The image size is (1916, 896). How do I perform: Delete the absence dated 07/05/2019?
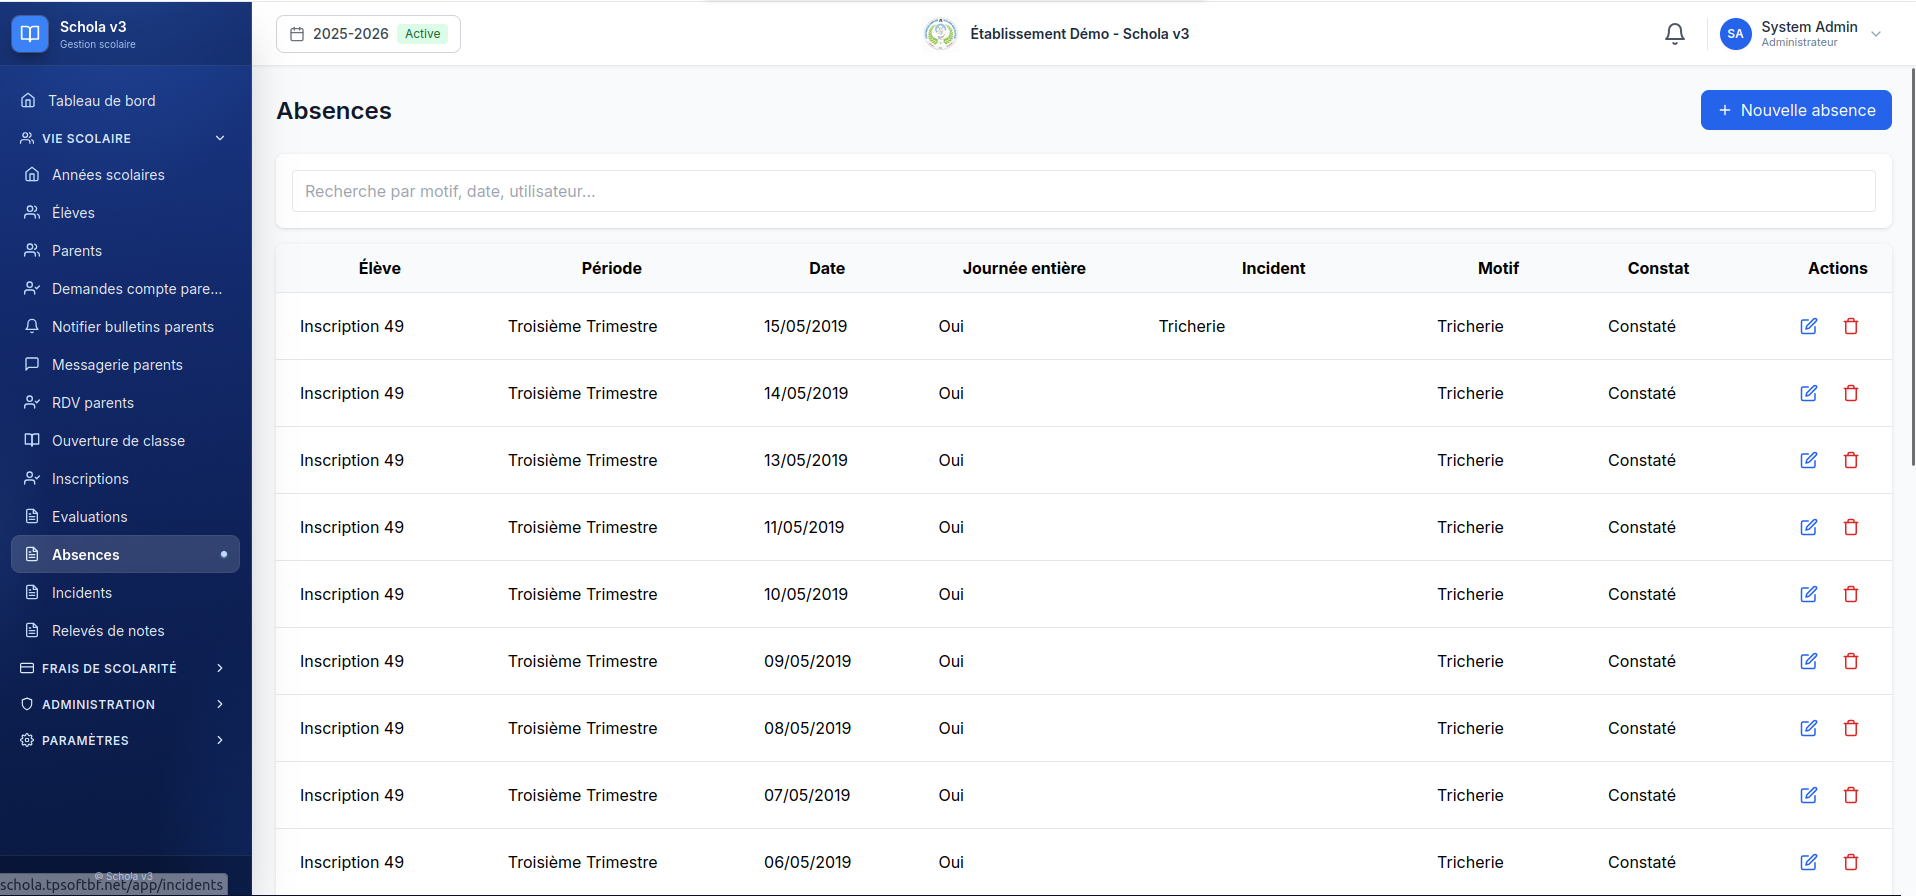(1850, 795)
